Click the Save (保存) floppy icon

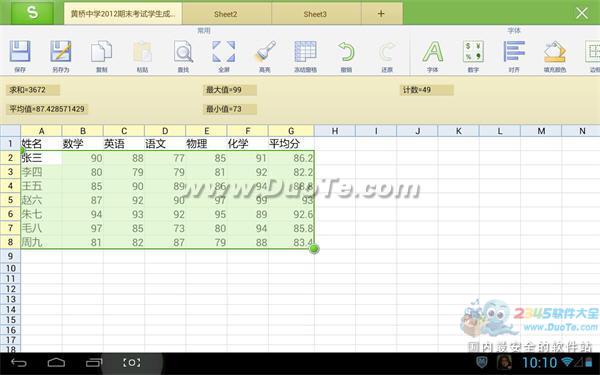(20, 51)
